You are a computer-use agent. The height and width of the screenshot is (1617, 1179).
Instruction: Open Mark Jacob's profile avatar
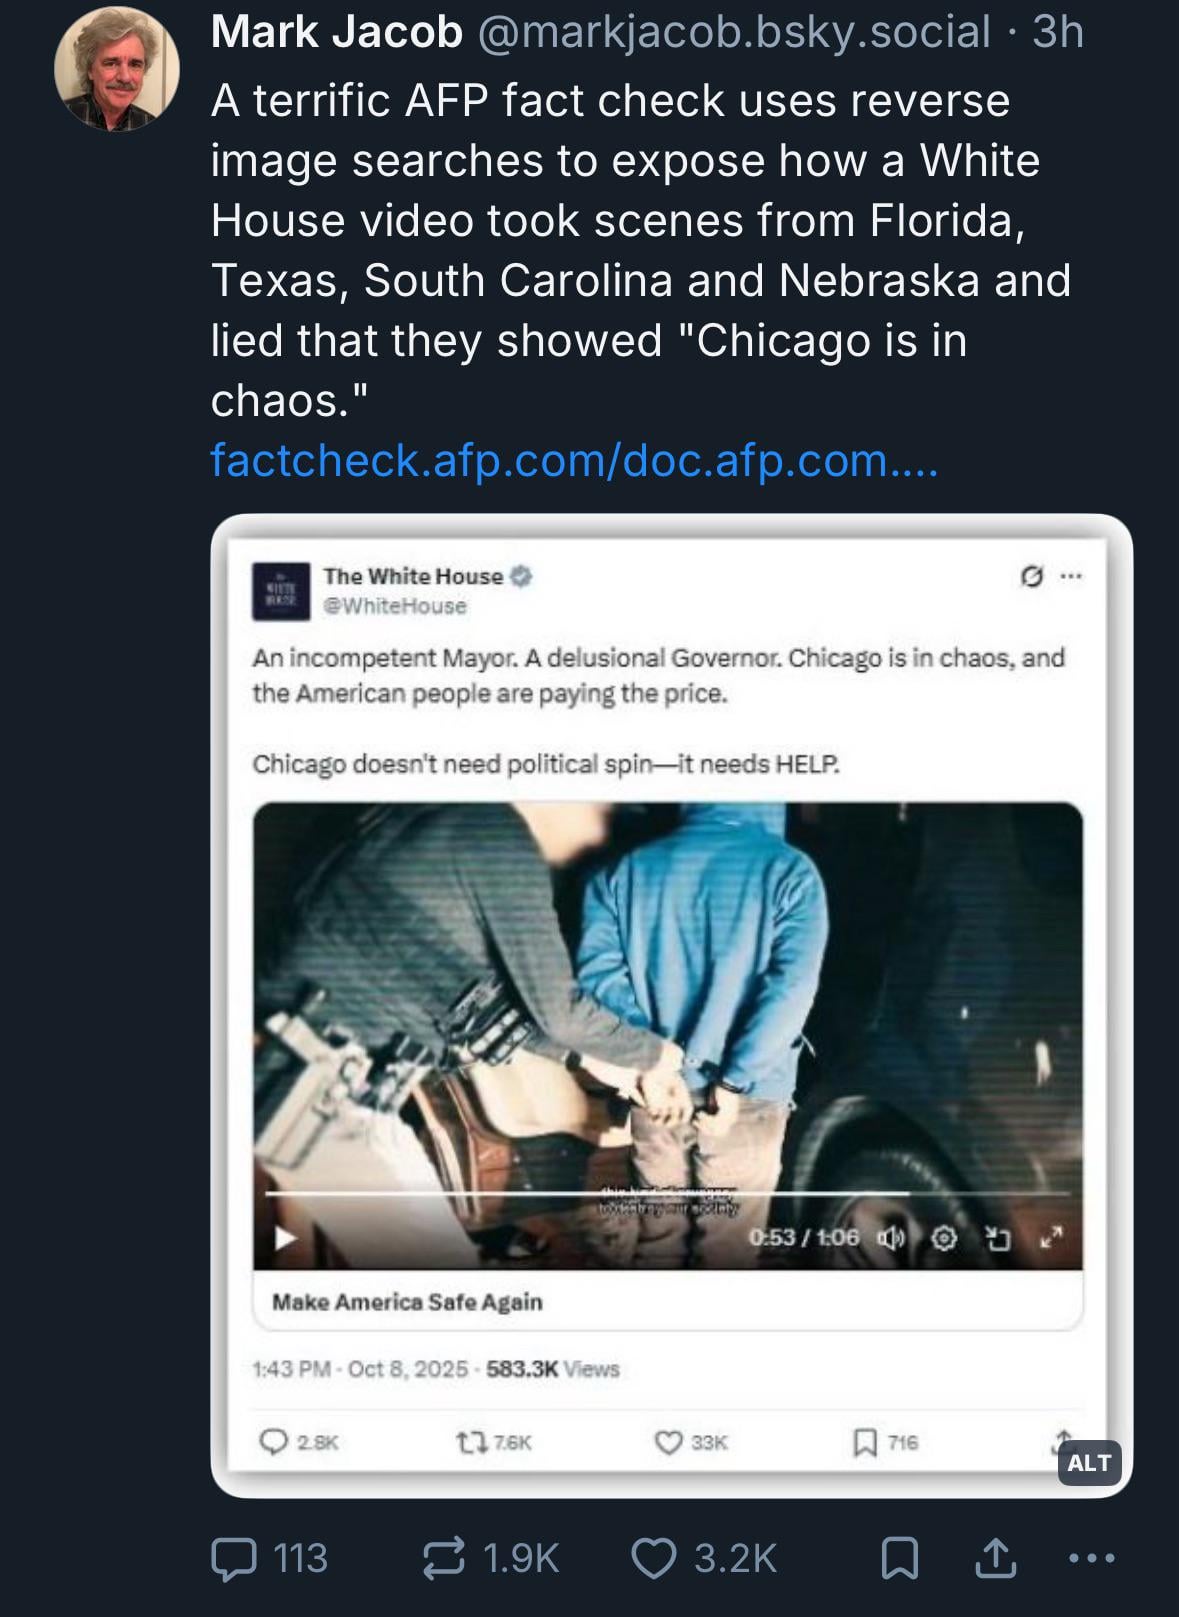[116, 69]
